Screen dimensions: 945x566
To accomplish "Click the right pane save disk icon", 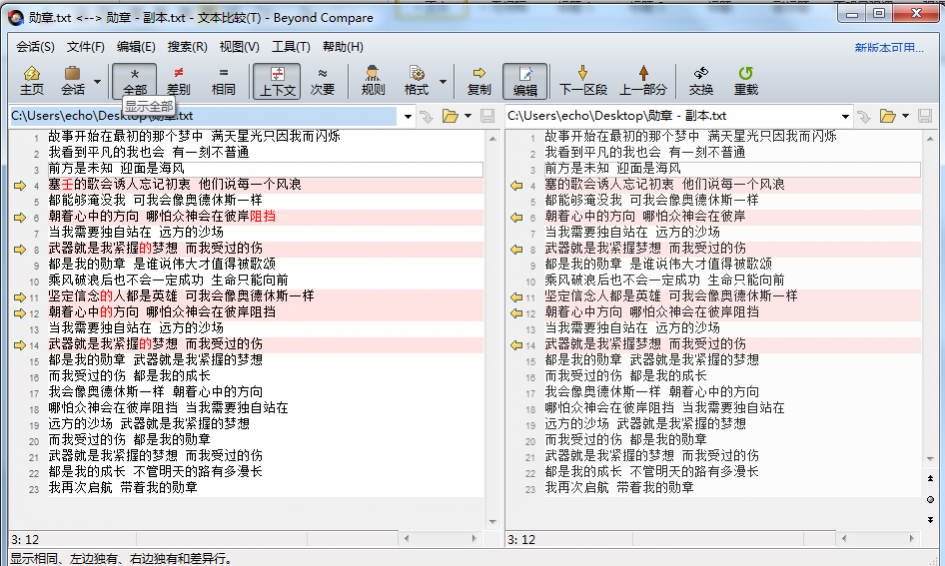I will click(x=925, y=116).
